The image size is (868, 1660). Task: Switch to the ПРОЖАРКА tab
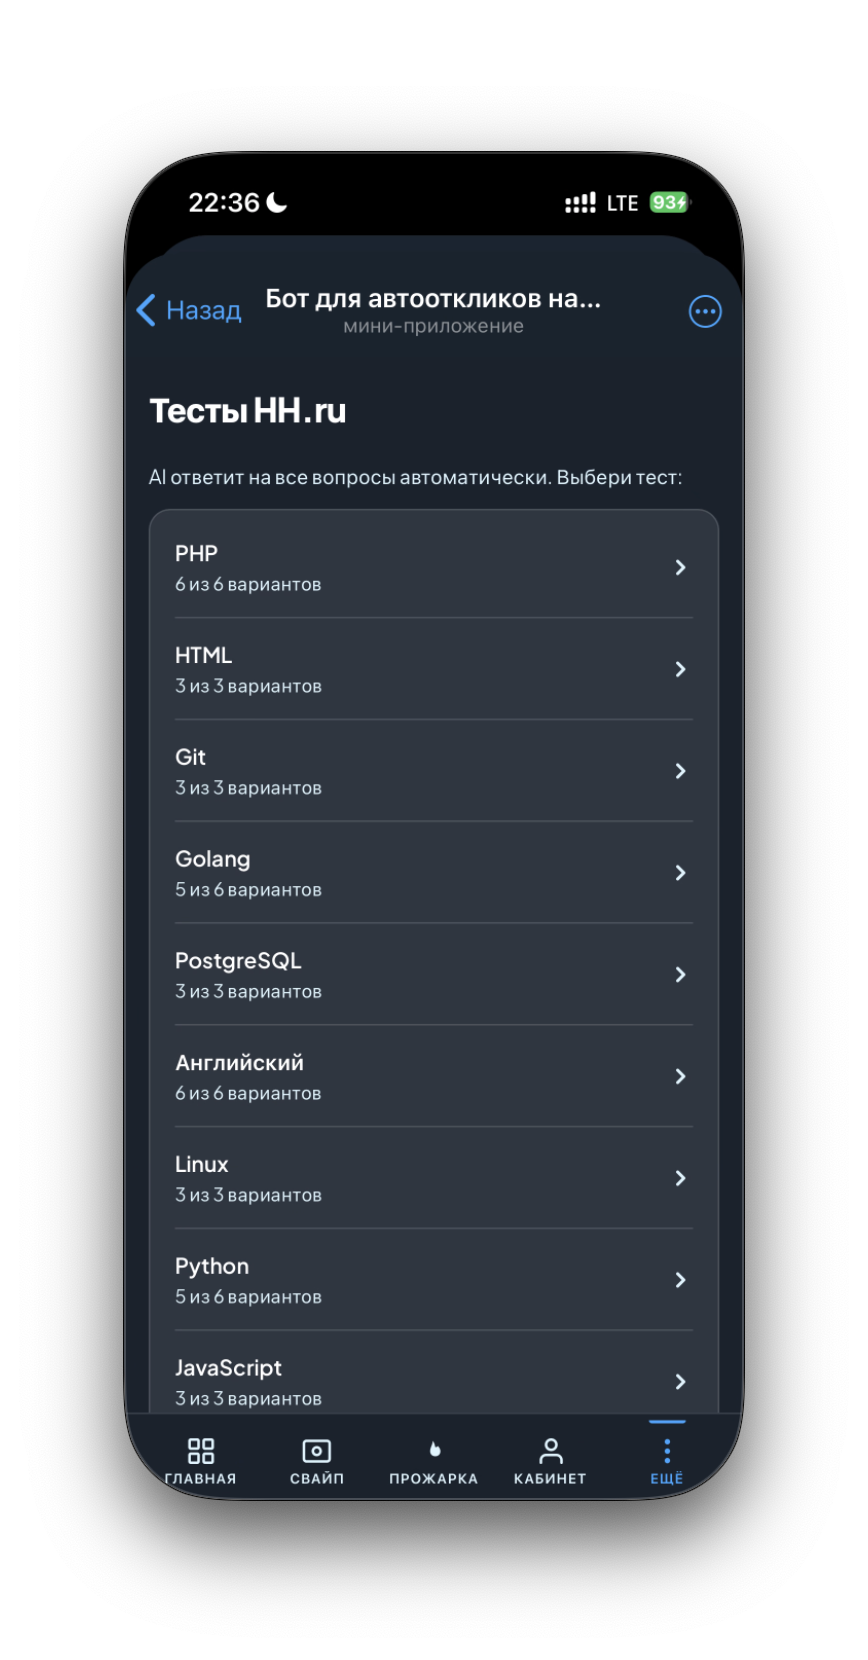(433, 1460)
